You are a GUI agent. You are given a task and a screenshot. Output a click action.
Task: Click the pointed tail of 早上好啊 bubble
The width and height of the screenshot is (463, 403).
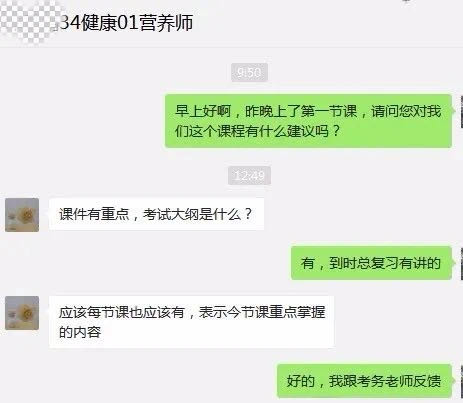[x=454, y=111]
